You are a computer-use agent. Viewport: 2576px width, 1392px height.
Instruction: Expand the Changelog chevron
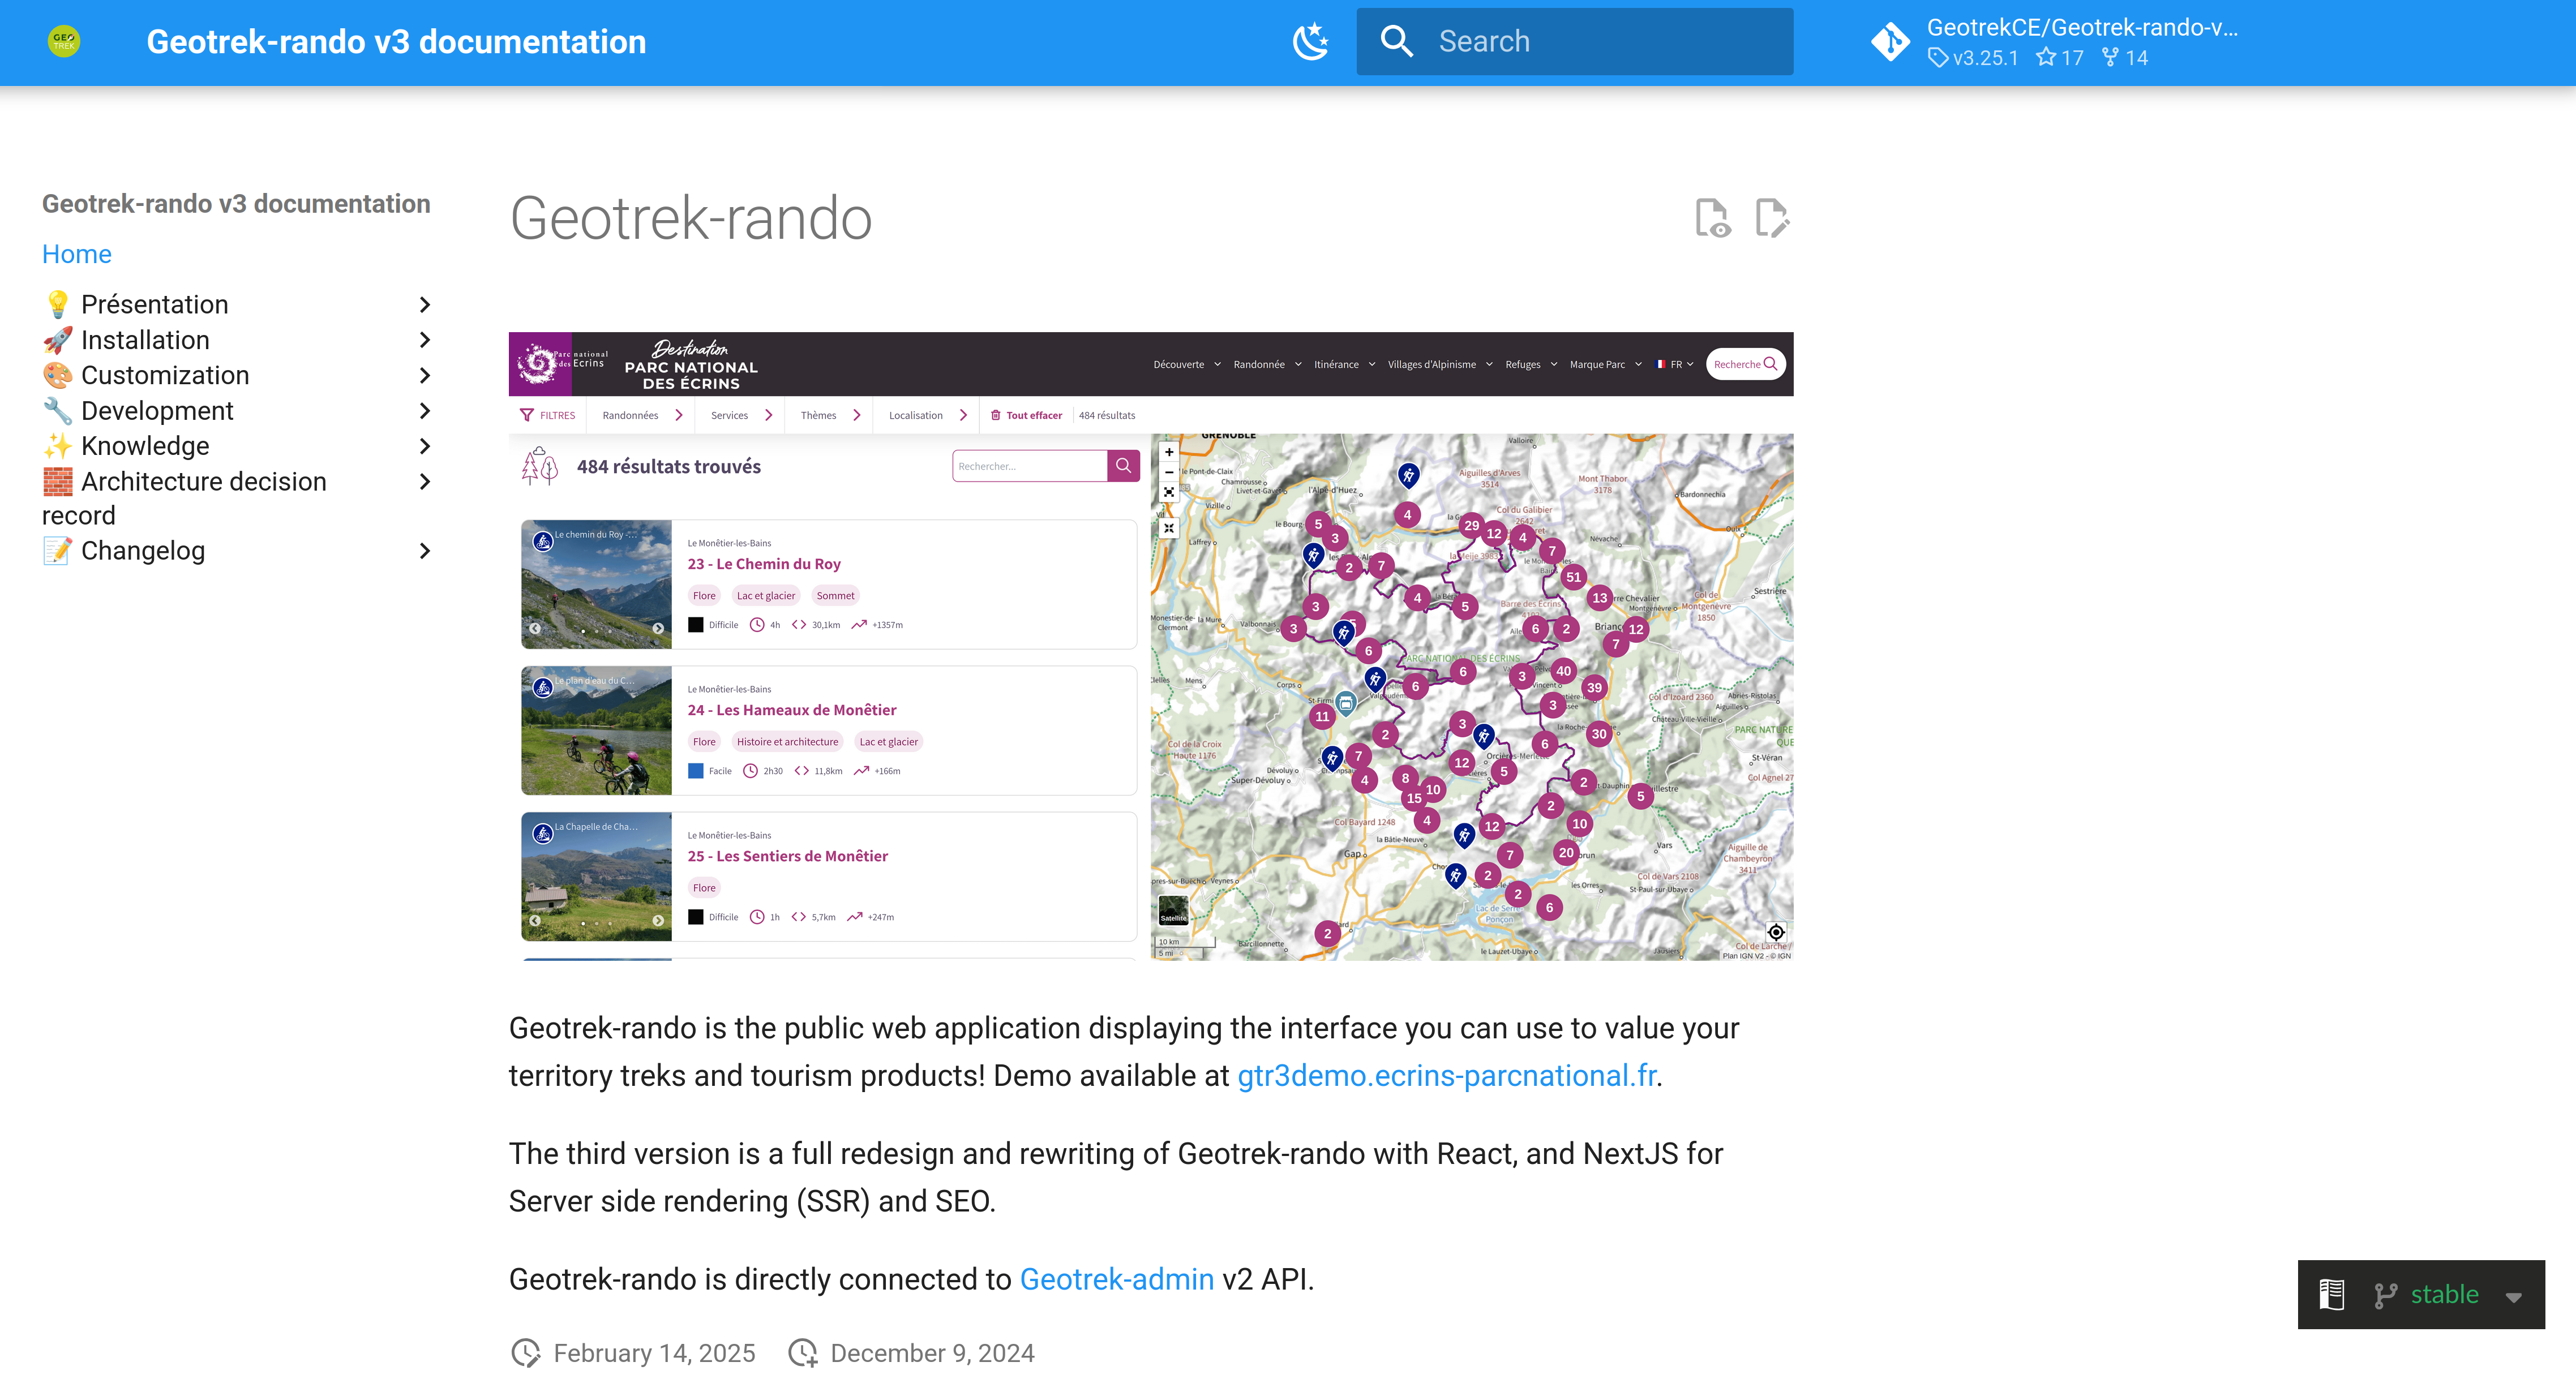pos(424,551)
